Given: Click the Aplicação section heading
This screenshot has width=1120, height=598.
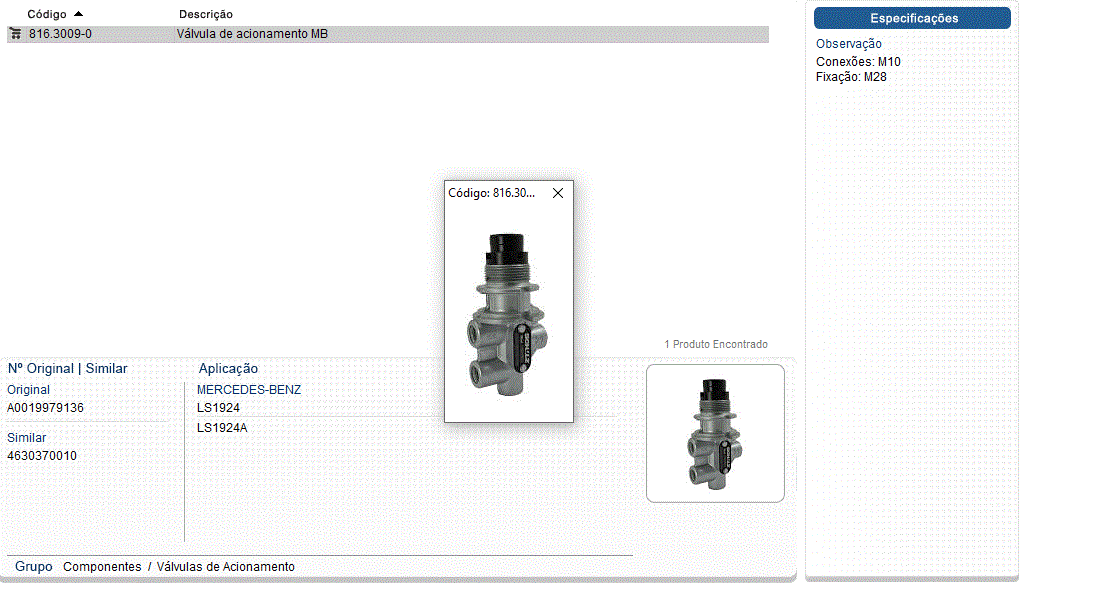Looking at the screenshot, I should (228, 368).
